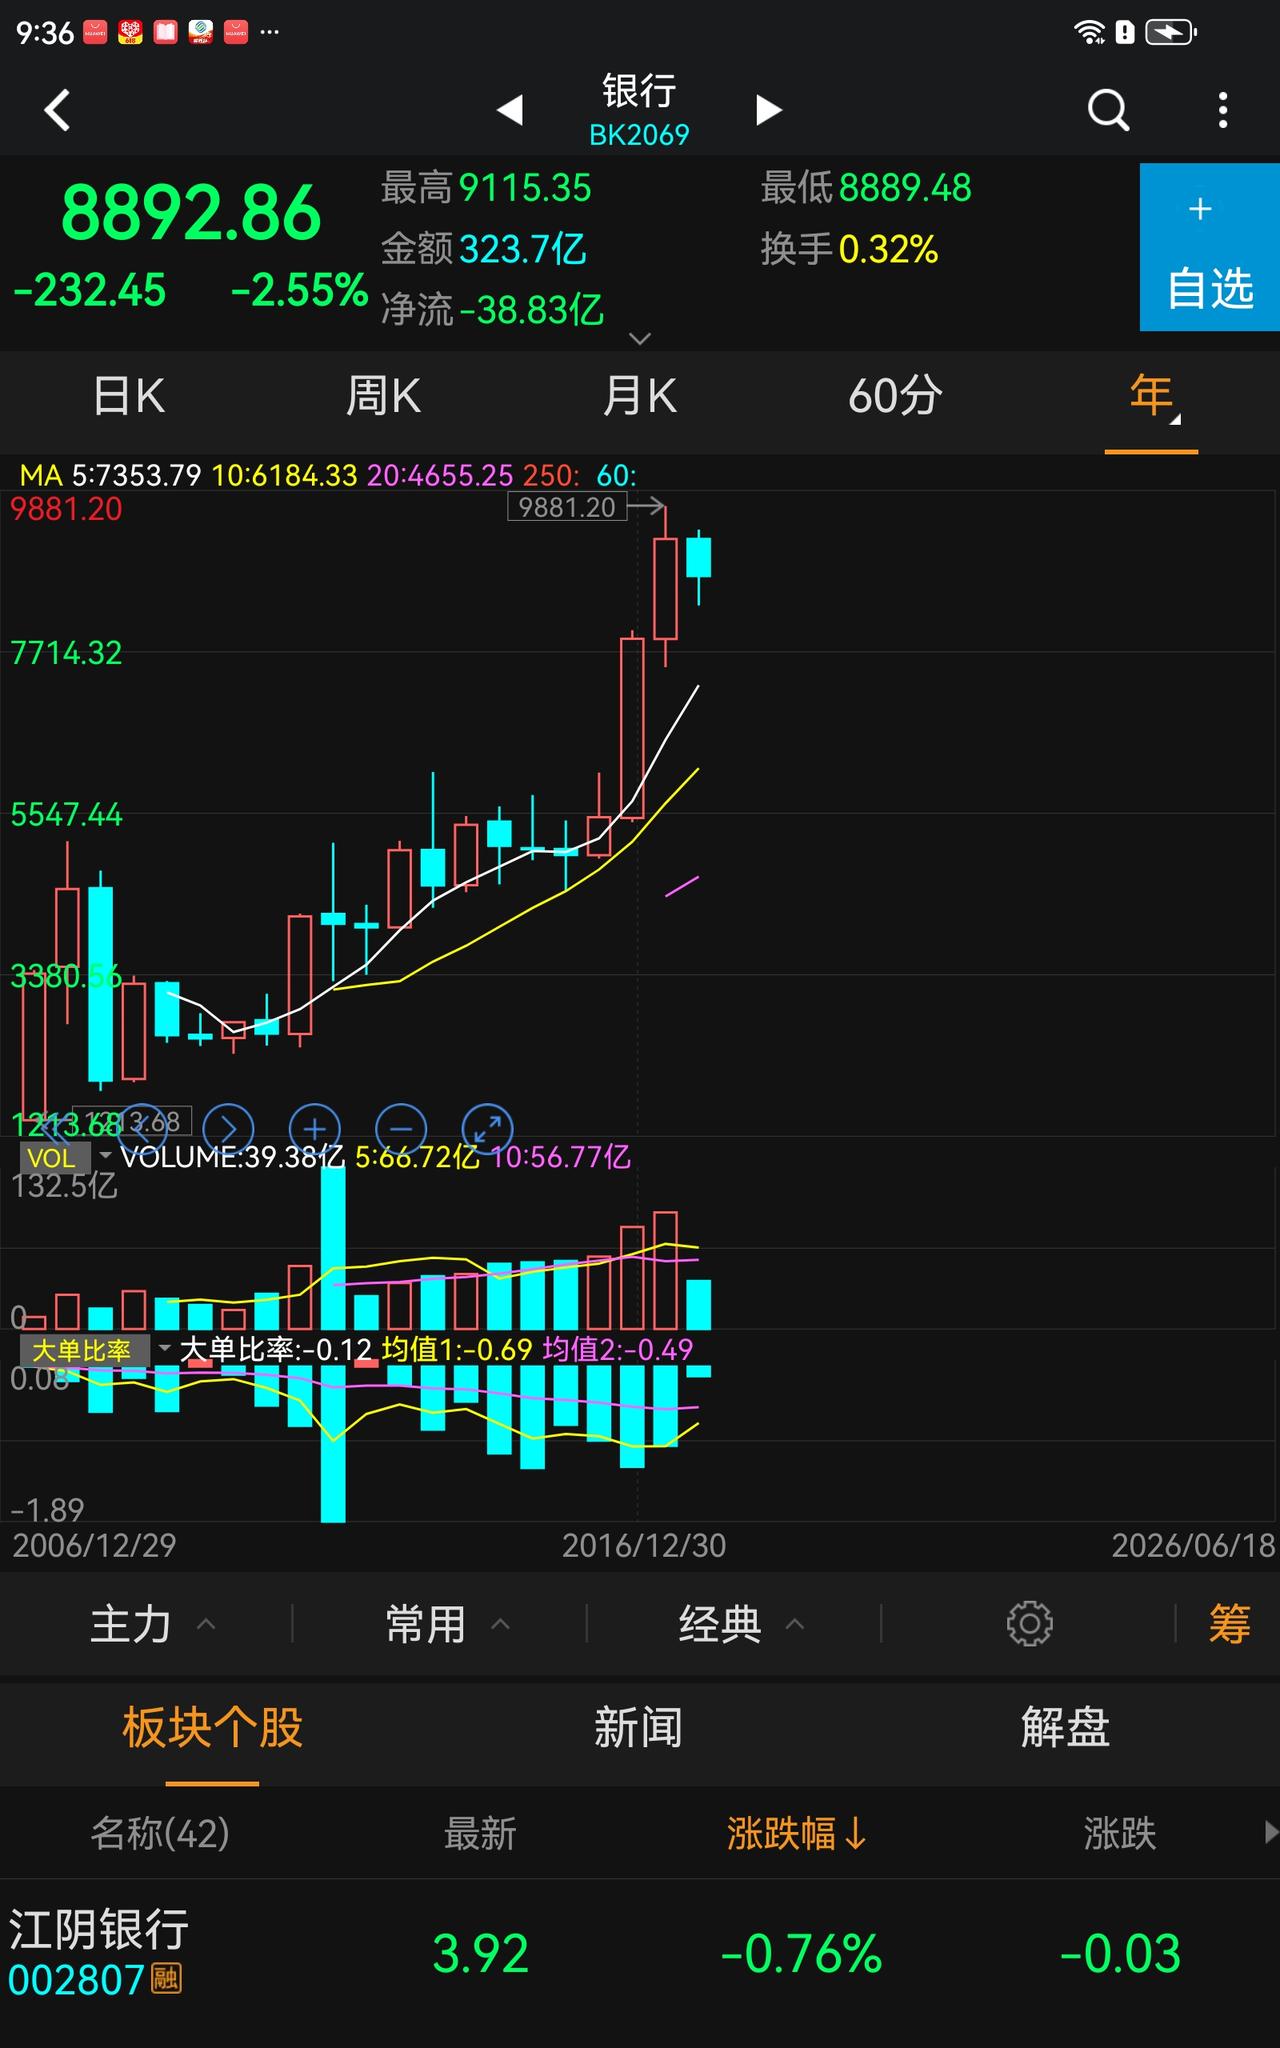
Task: Expand quote details with down chevron
Action: [x=640, y=338]
